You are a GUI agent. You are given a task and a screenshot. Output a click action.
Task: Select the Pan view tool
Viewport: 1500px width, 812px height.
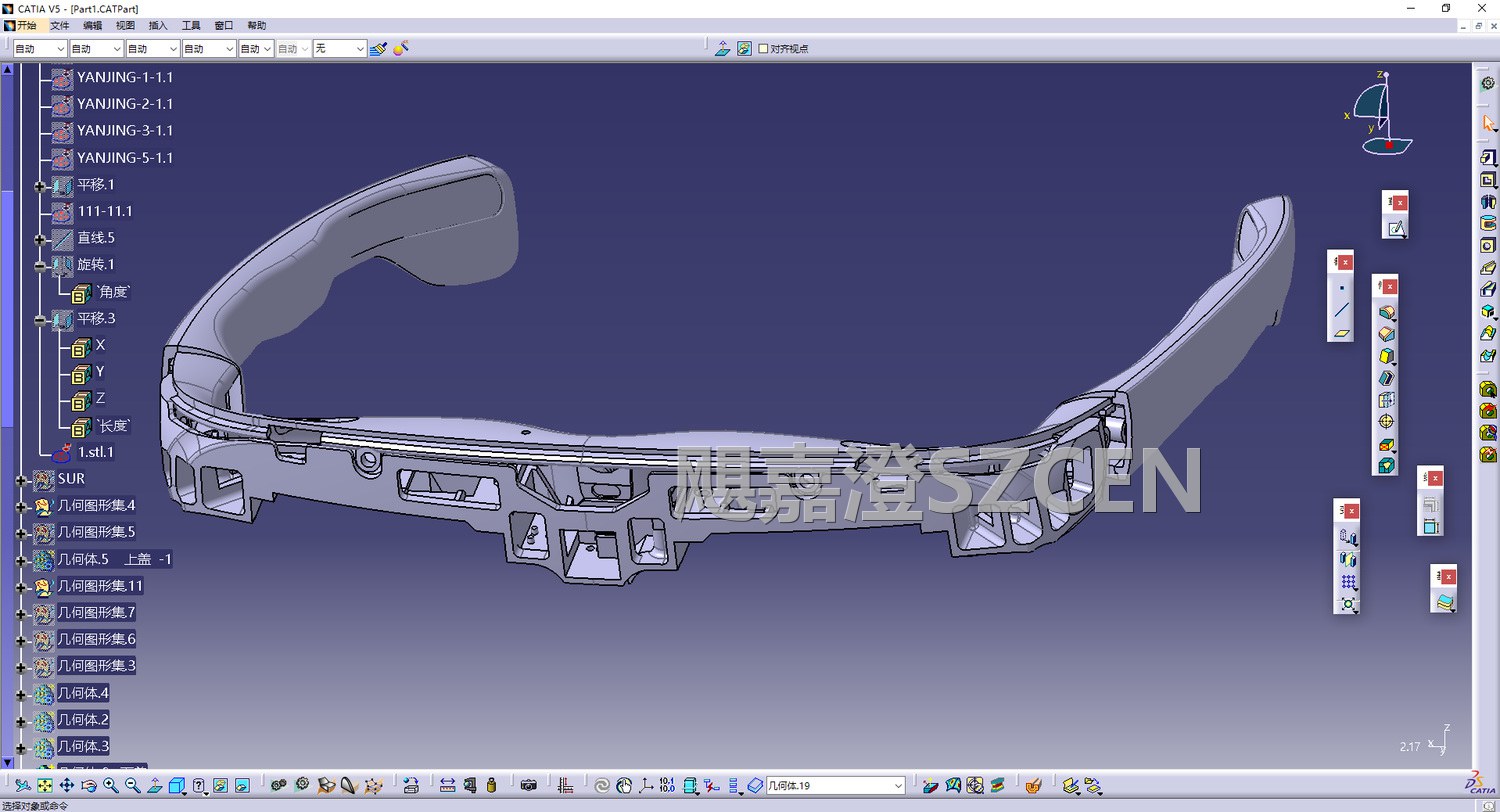(66, 786)
